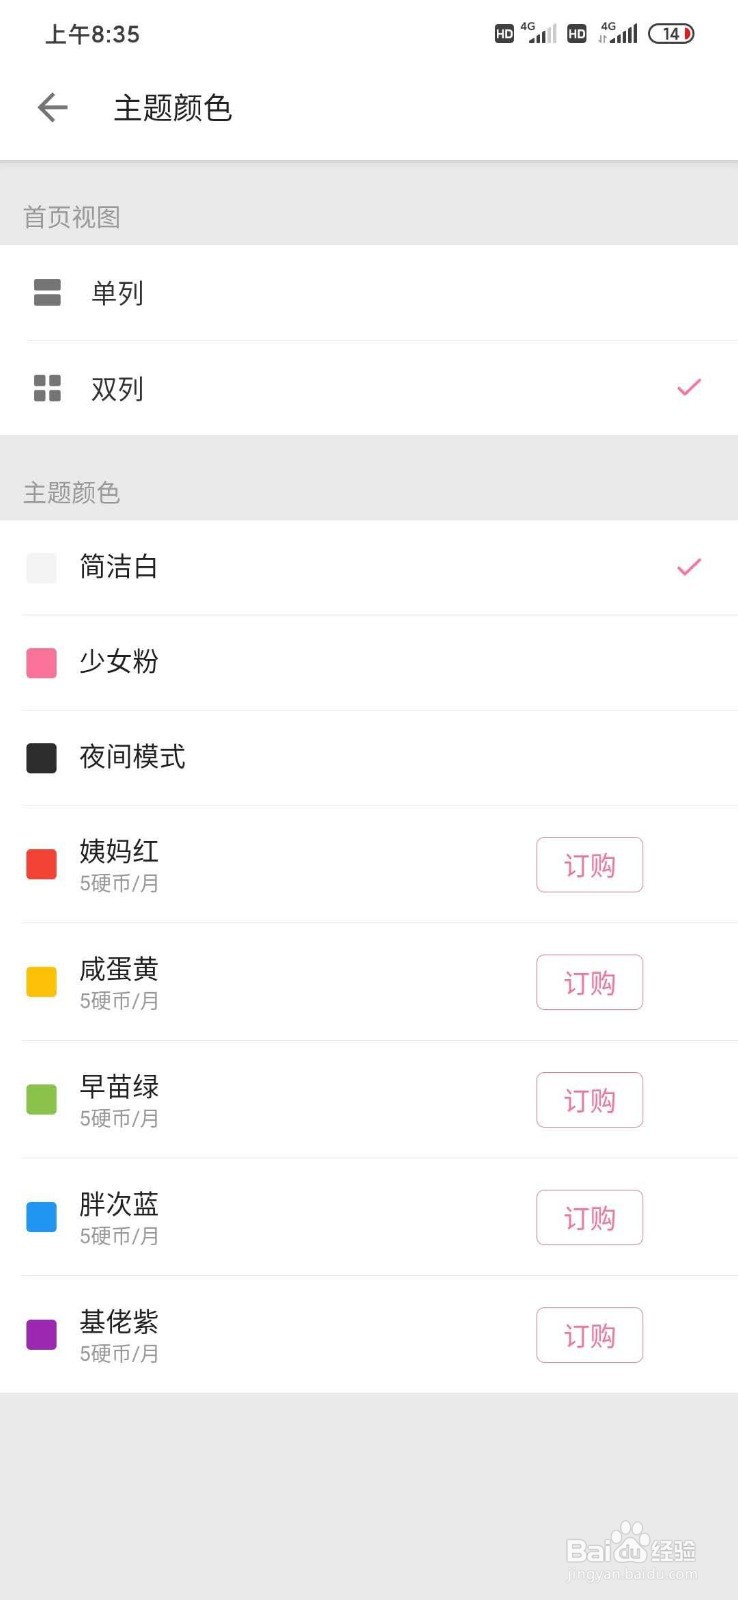The image size is (738, 1600).
Task: Click the 姨妈红 red swatch
Action: click(41, 864)
